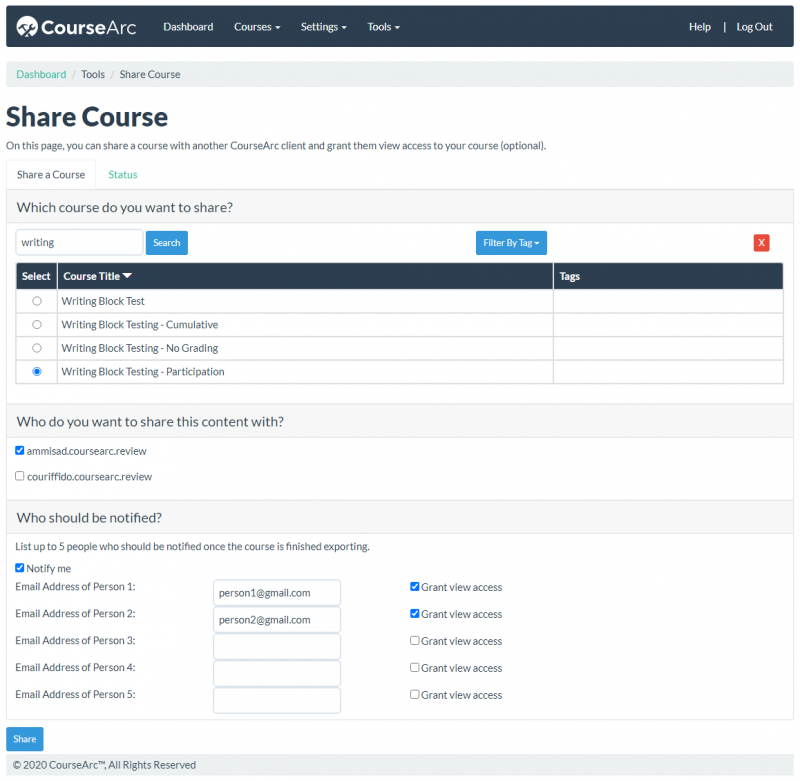Enable Grant view access for Person 3

pyautogui.click(x=415, y=641)
